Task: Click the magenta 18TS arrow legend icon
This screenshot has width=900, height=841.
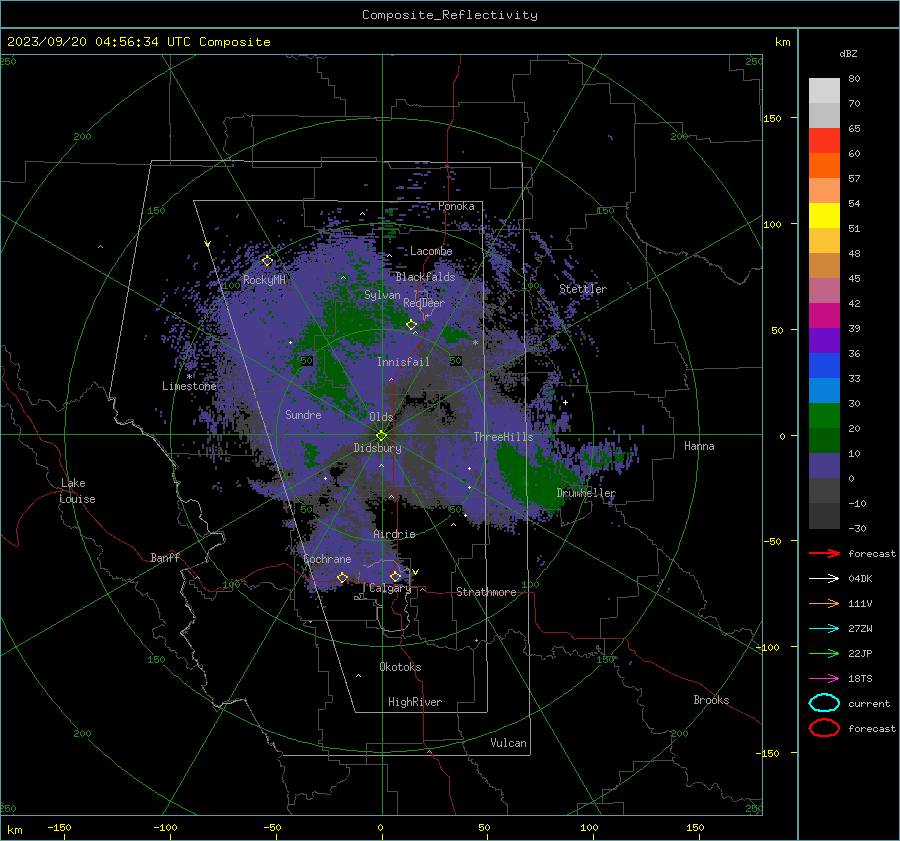Action: click(824, 679)
